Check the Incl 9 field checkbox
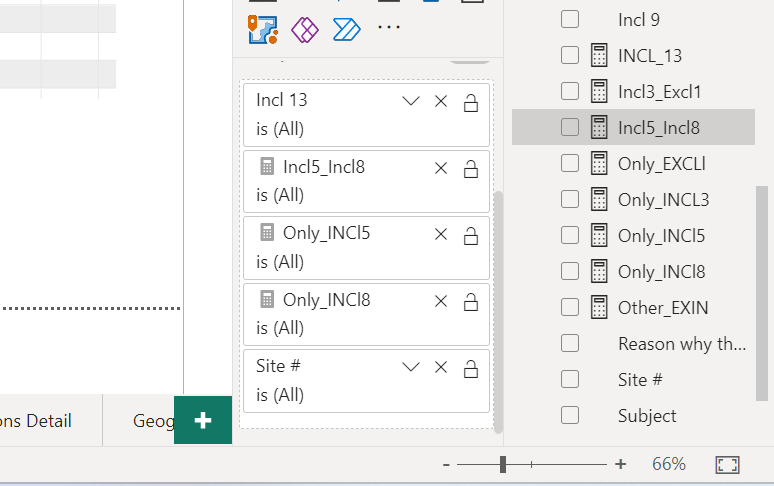 click(570, 19)
